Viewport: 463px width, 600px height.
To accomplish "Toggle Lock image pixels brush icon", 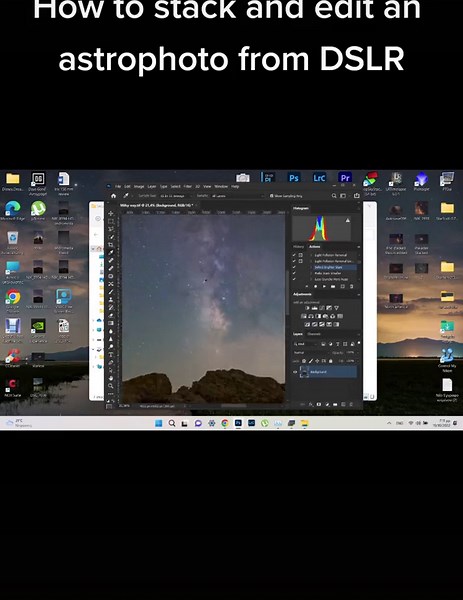I will 311,361.
